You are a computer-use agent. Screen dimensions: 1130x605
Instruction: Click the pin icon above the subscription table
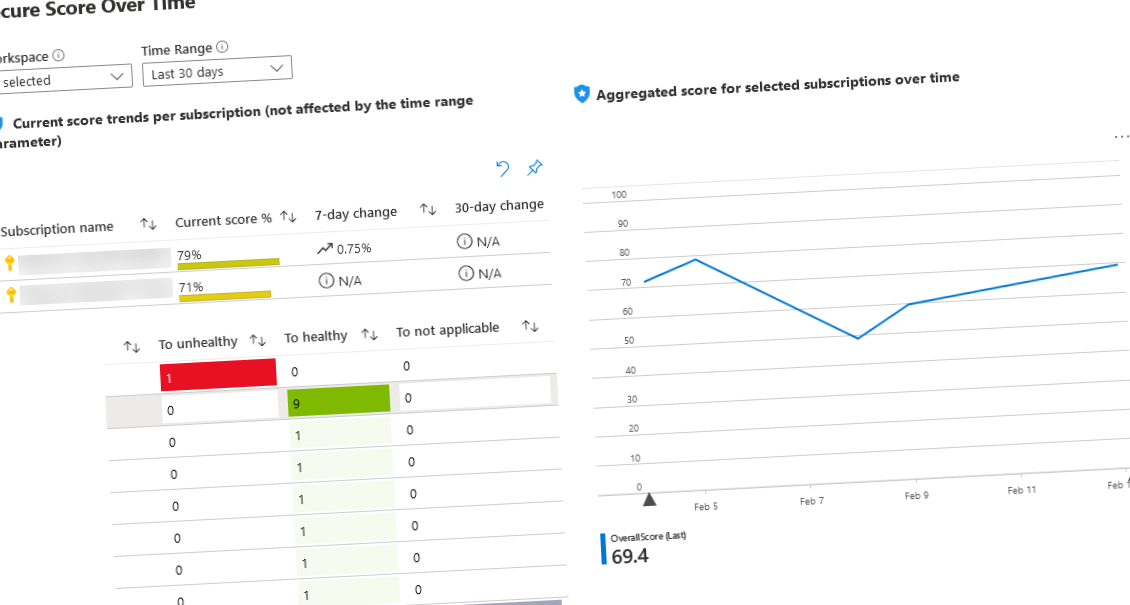coord(535,167)
